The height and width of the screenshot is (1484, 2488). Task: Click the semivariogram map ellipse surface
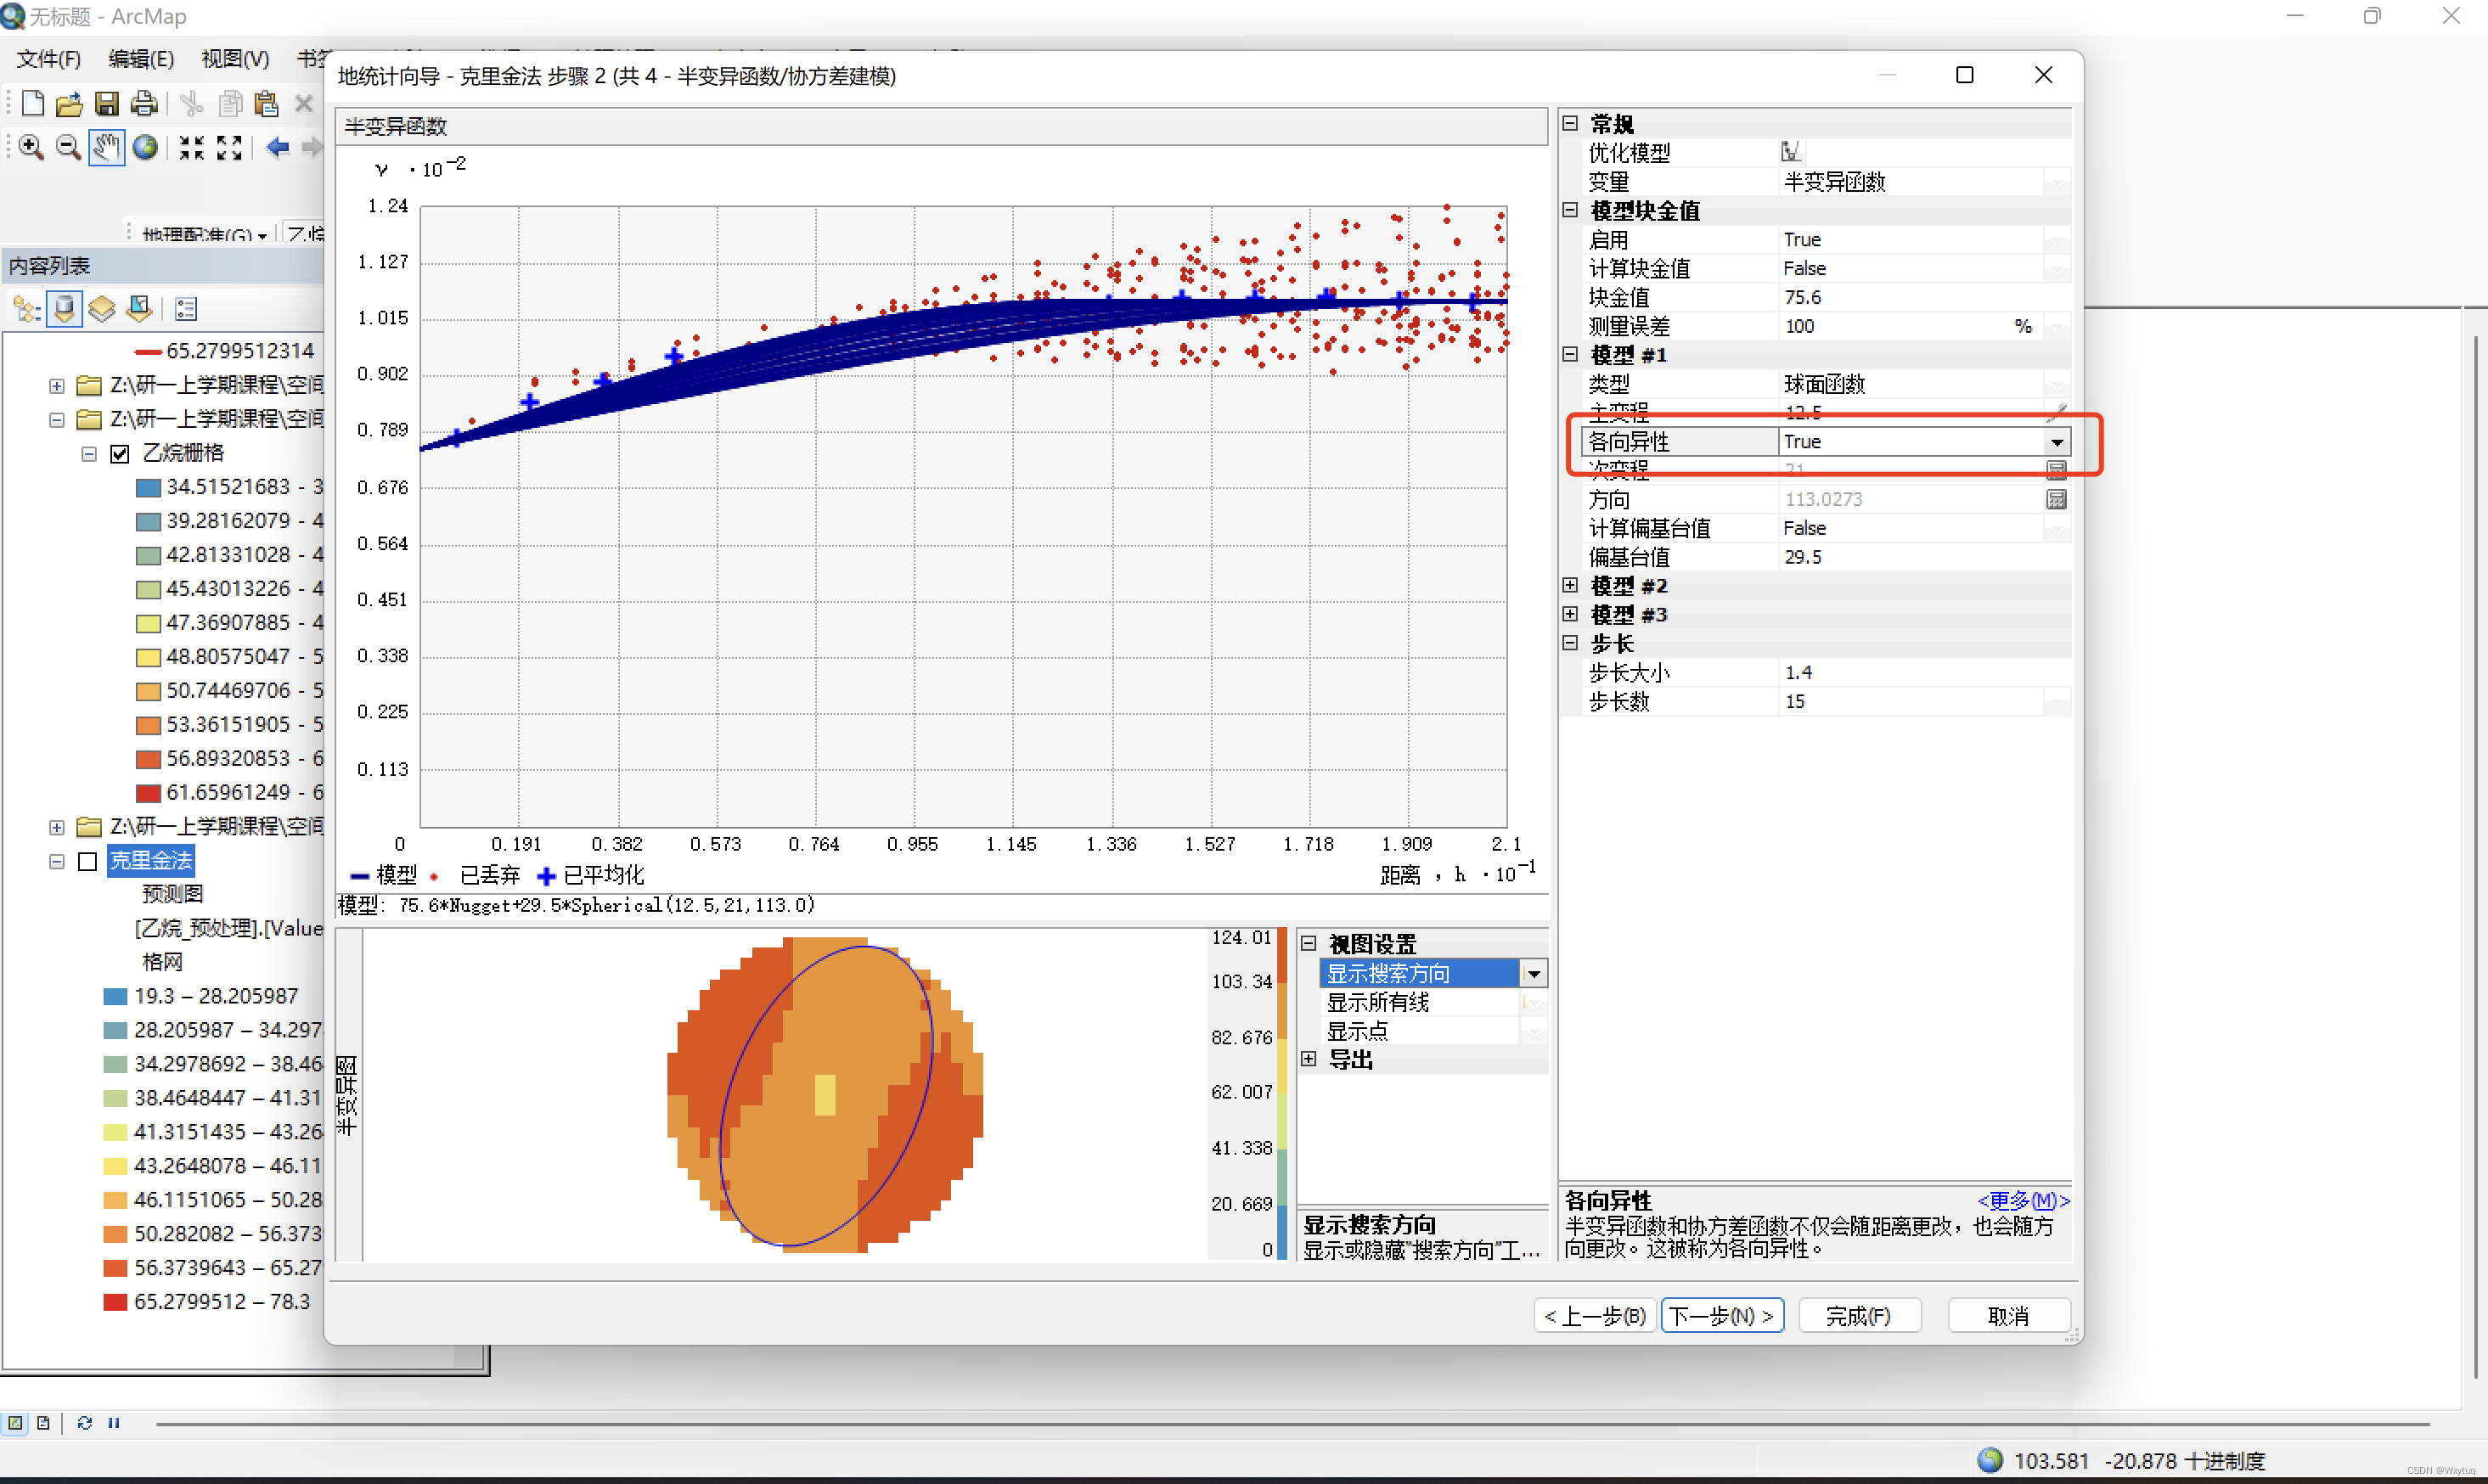[825, 1094]
